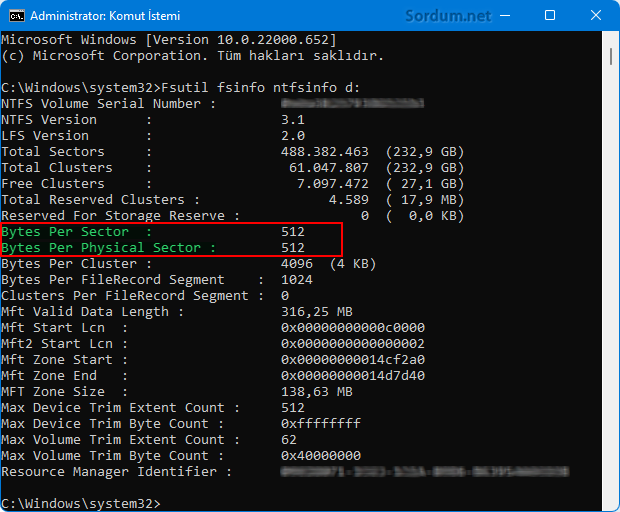Viewport: 620px width, 512px height.
Task: Click the '( 27,1 GB)' free space text
Action: click(x=425, y=184)
